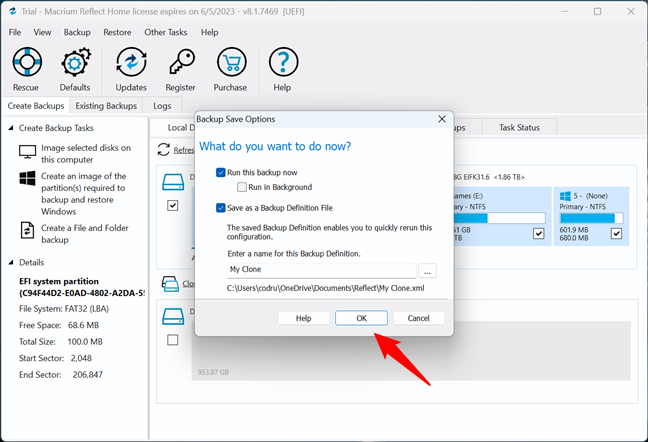Click Create a File and Folder backup
Viewport: 648px width, 442px height.
click(x=85, y=234)
